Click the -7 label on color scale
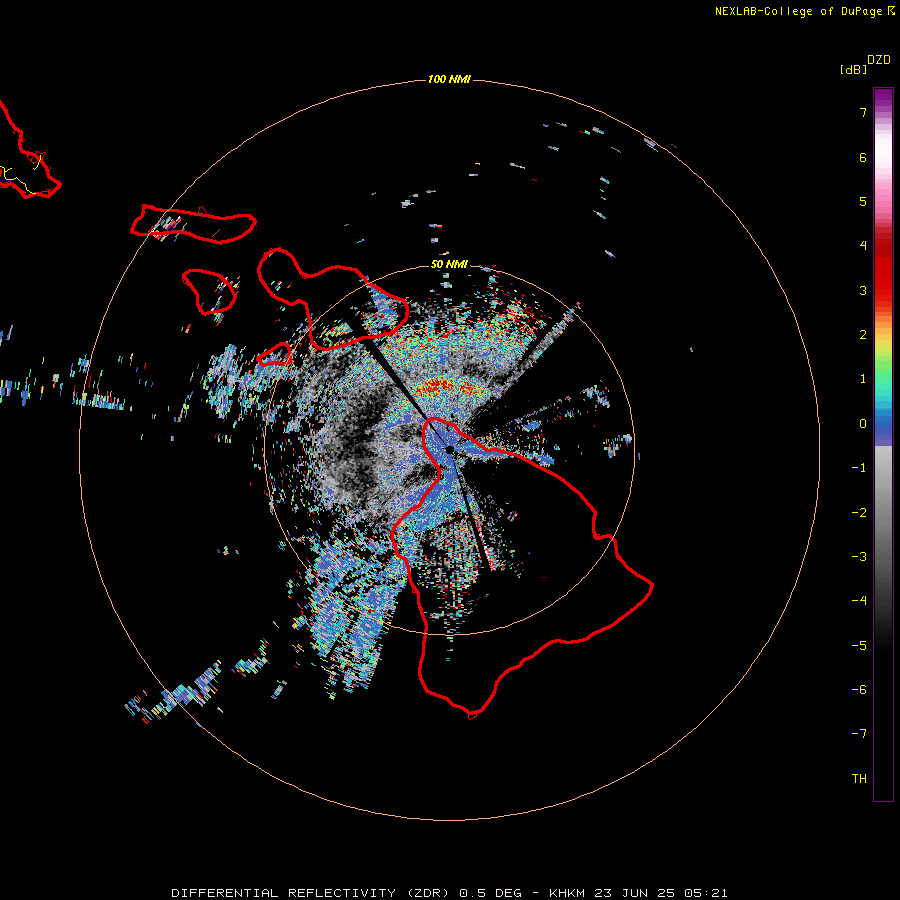900x900 pixels. click(859, 734)
